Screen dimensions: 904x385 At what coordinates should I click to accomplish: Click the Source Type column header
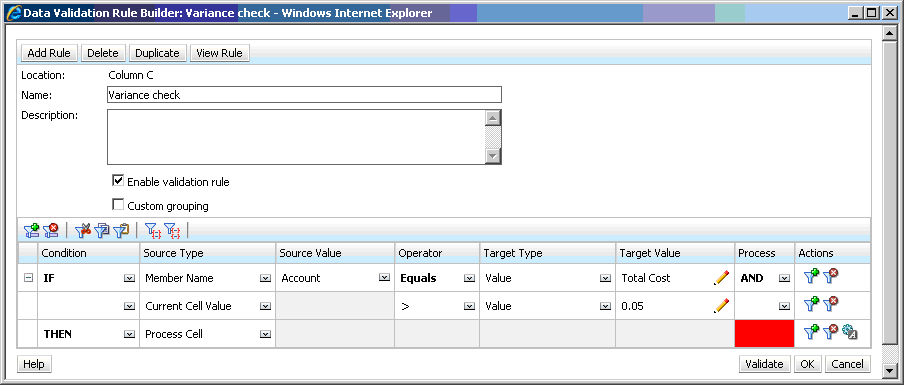(208, 253)
